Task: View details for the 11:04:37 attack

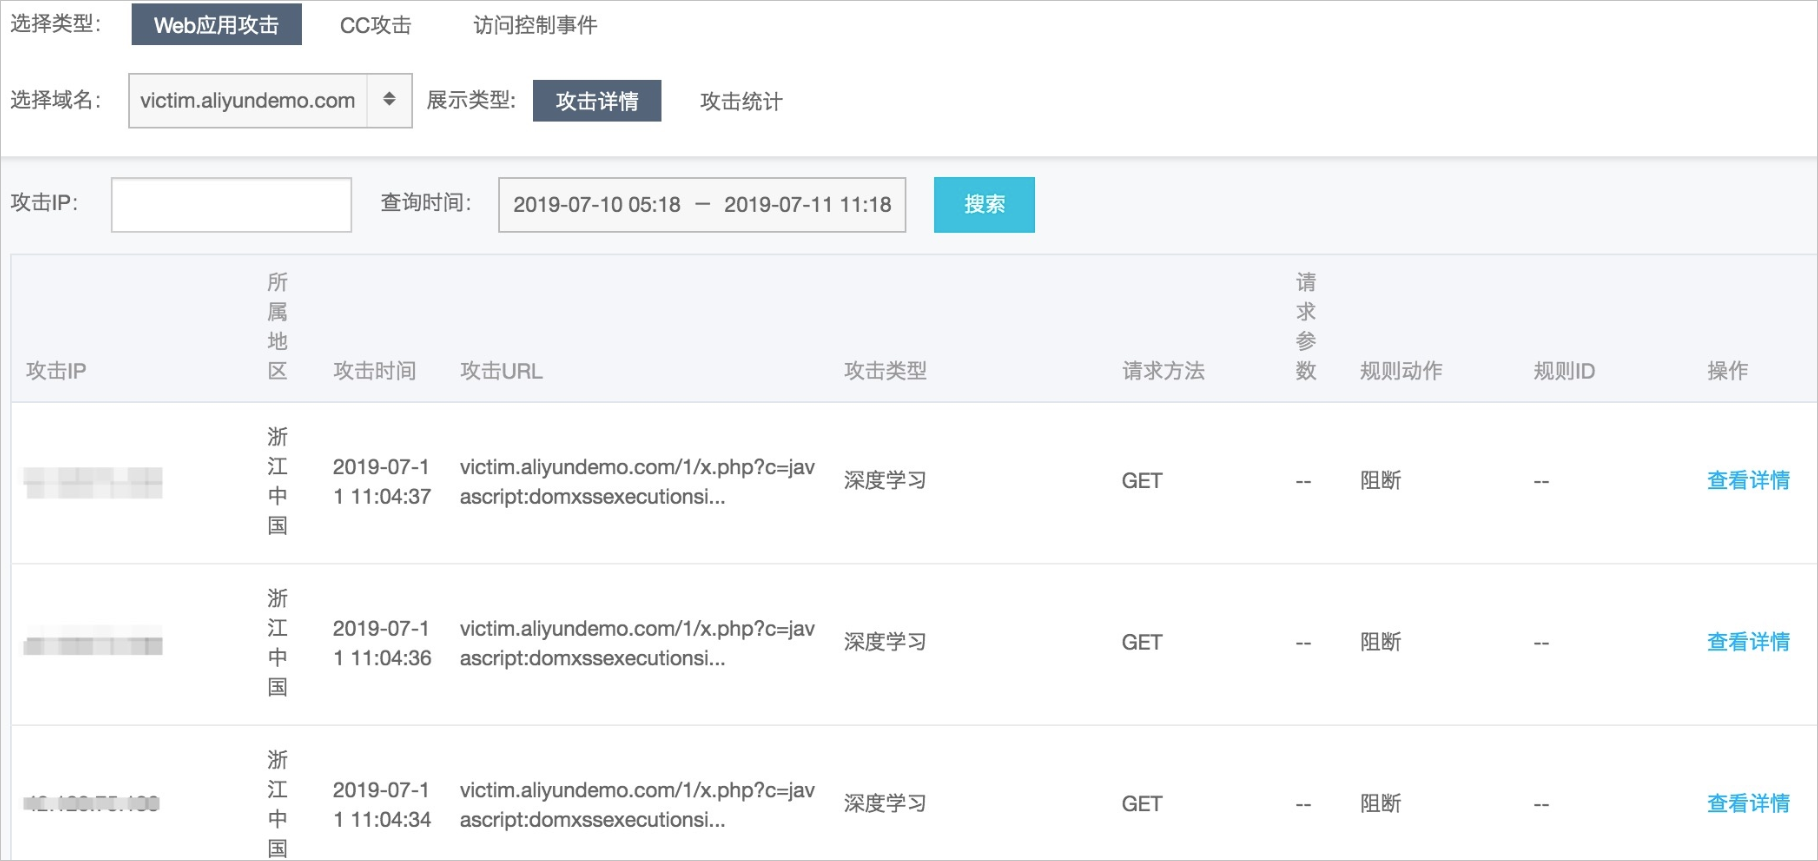Action: [1748, 481]
